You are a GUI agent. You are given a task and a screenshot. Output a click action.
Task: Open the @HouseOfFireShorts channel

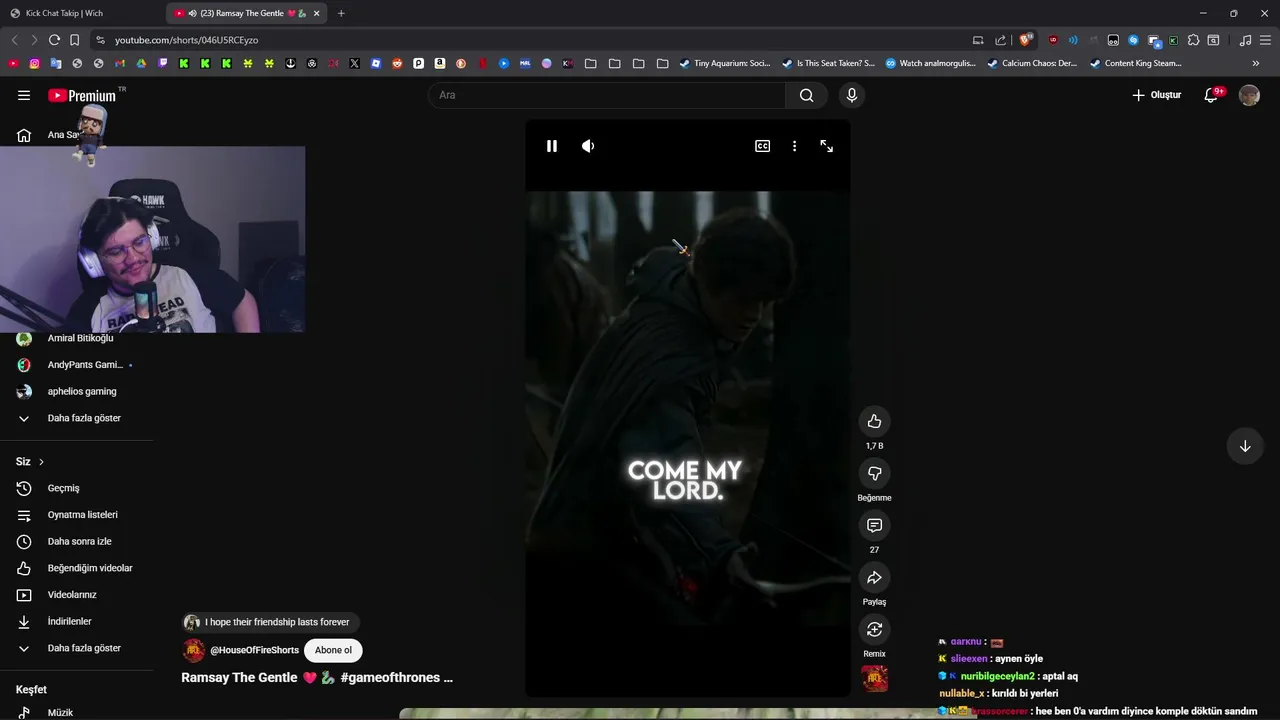click(254, 650)
